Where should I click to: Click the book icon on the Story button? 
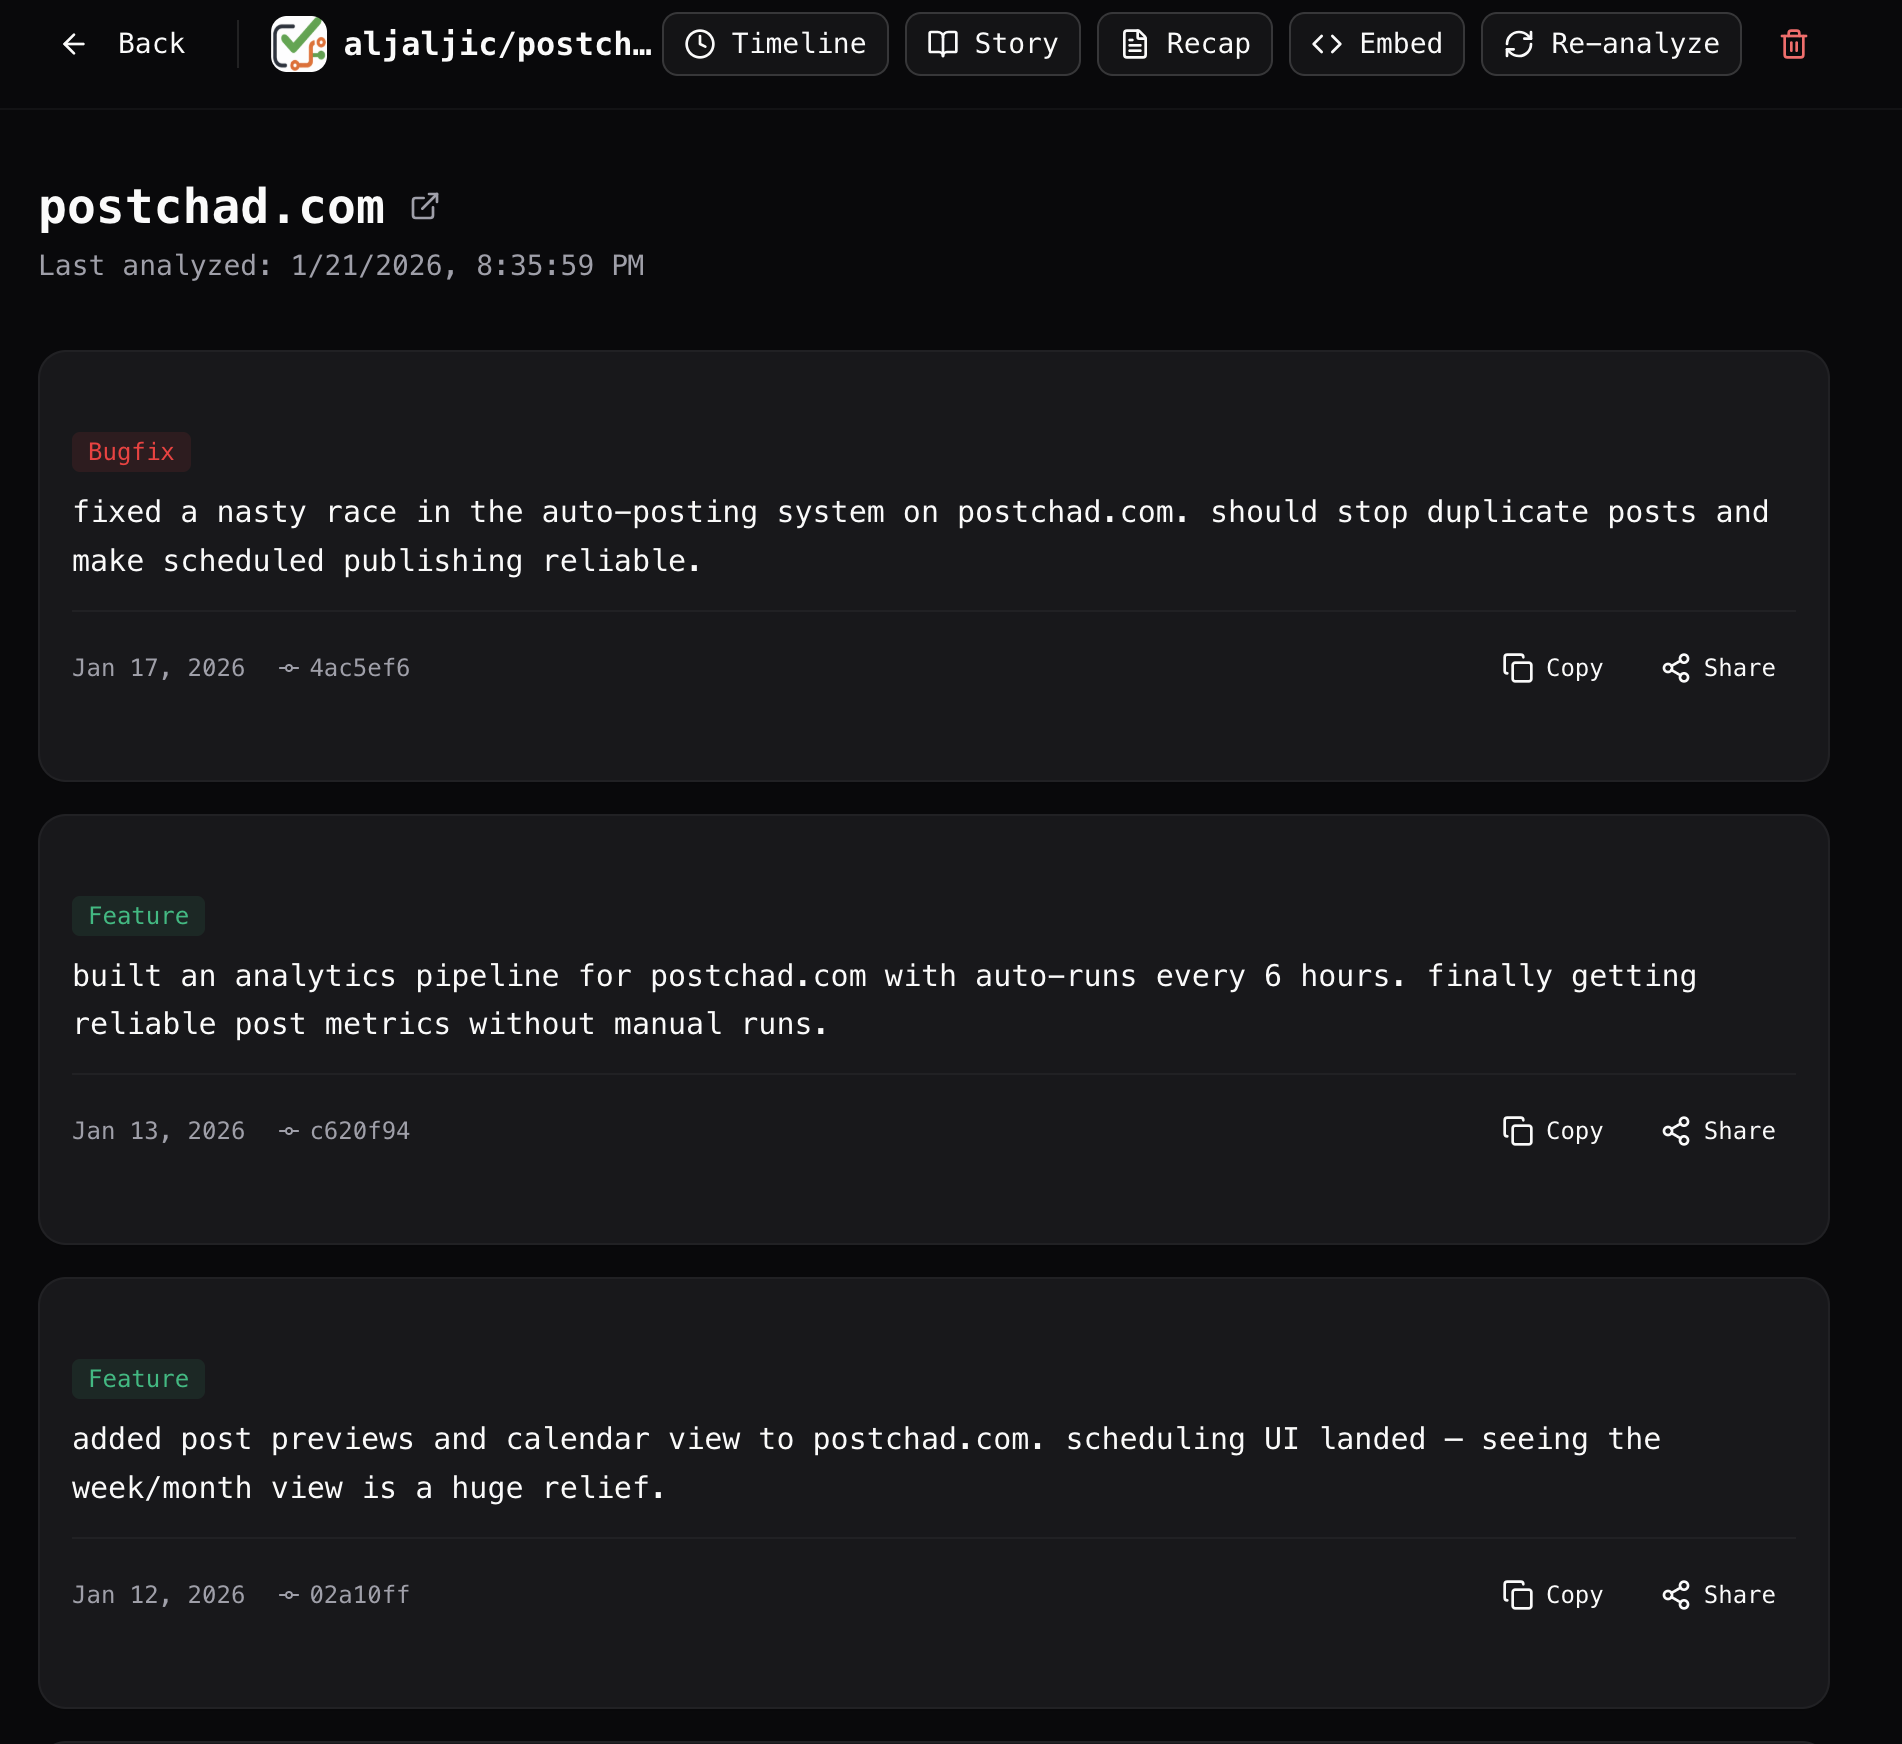point(943,44)
